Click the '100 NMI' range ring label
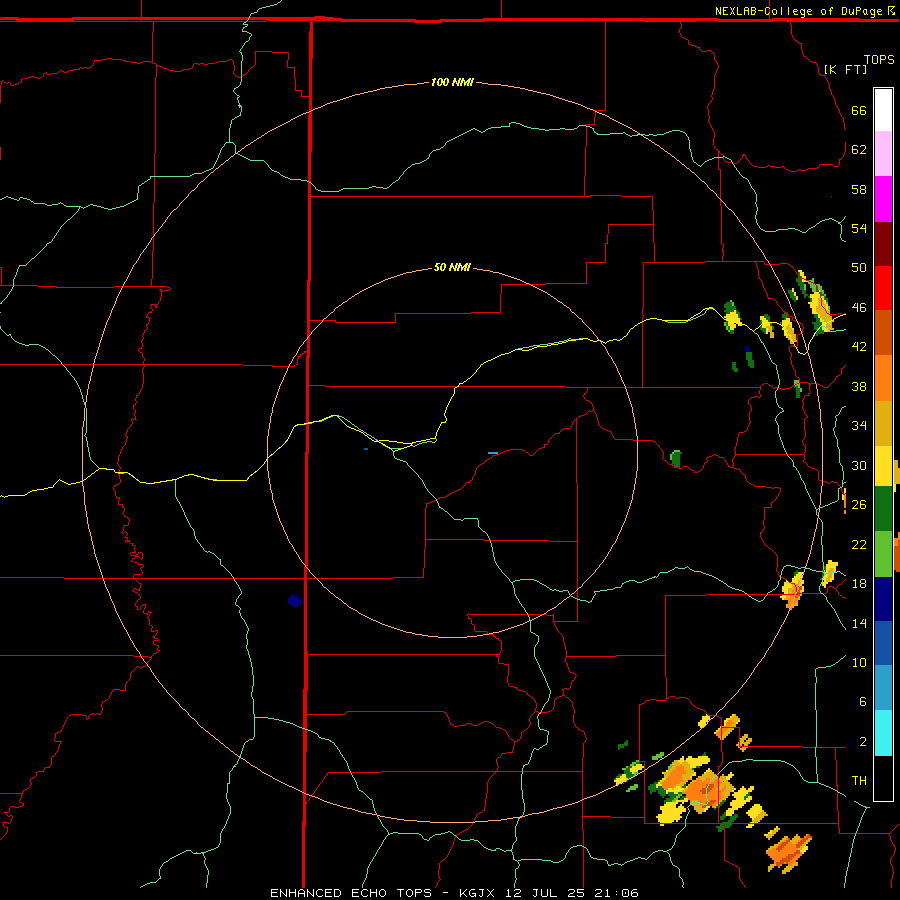 coord(452,82)
